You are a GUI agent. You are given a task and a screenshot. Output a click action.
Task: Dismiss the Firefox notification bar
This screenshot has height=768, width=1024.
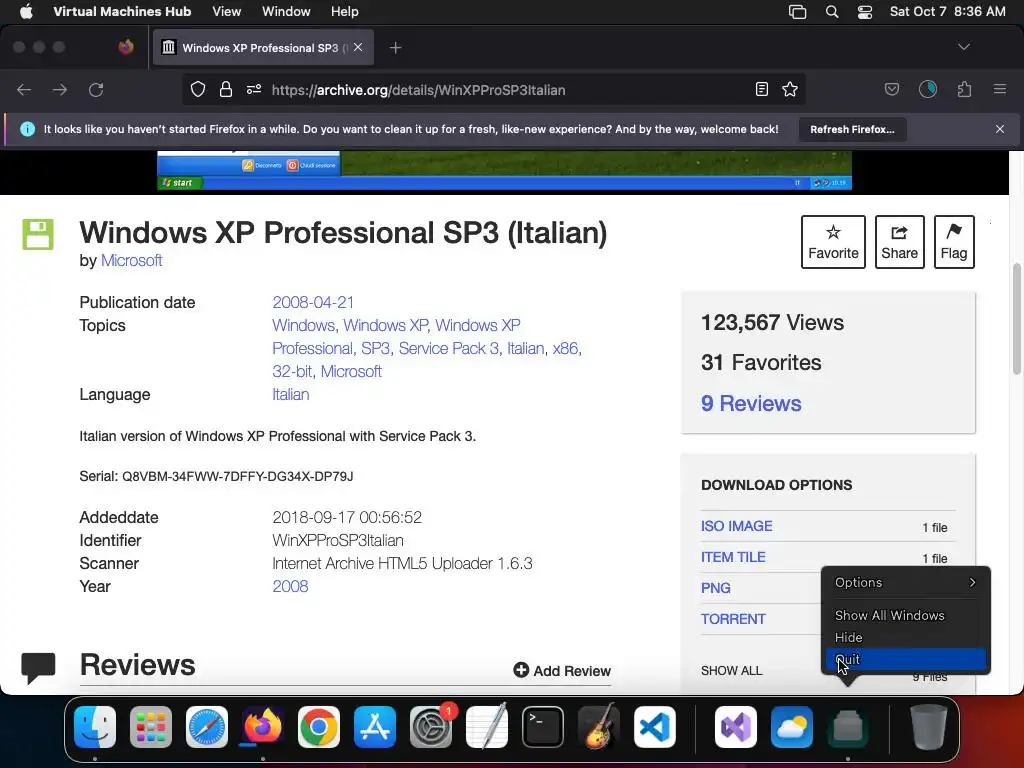(1000, 129)
